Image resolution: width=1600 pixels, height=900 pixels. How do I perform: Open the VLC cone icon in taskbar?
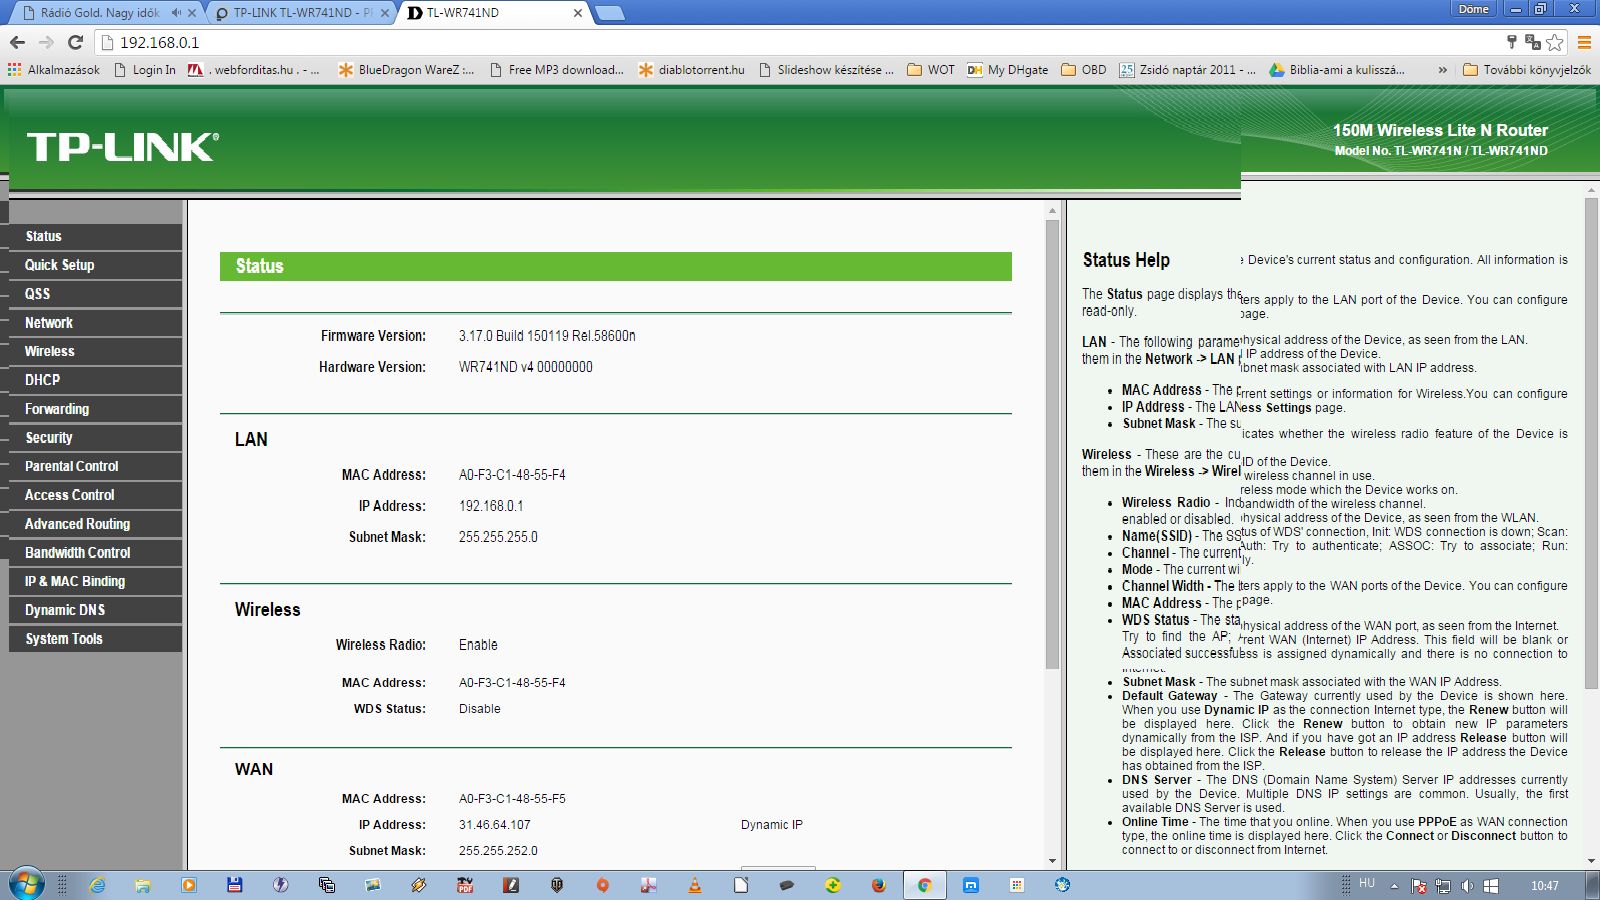point(695,885)
